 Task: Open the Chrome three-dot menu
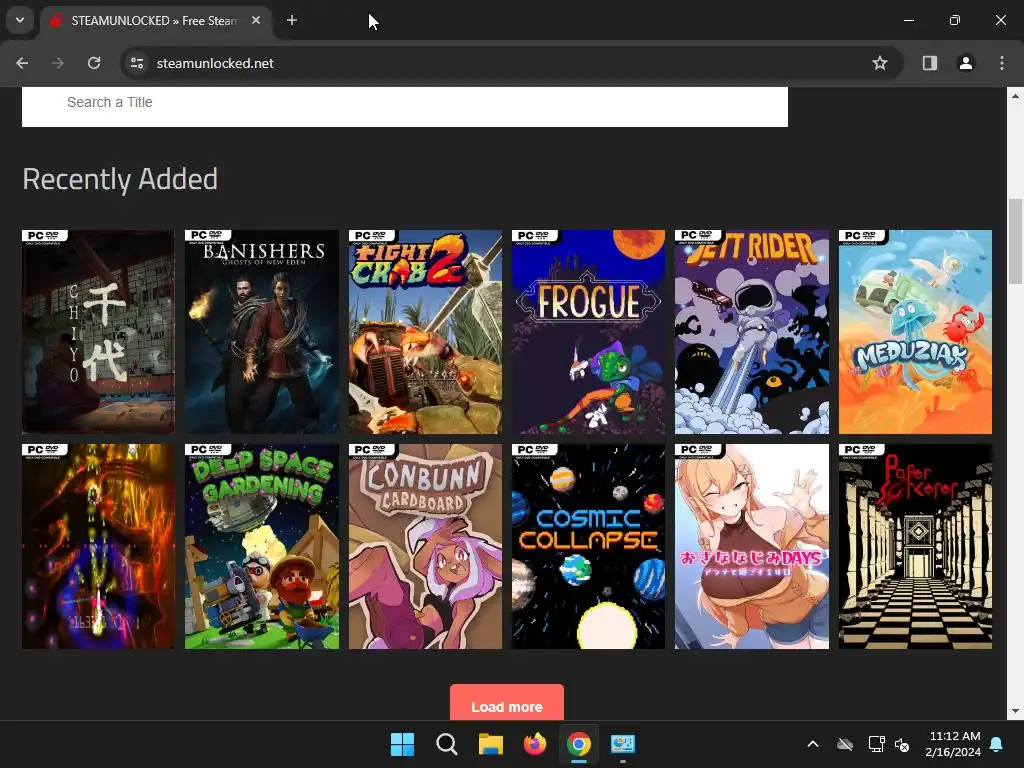pos(1002,63)
